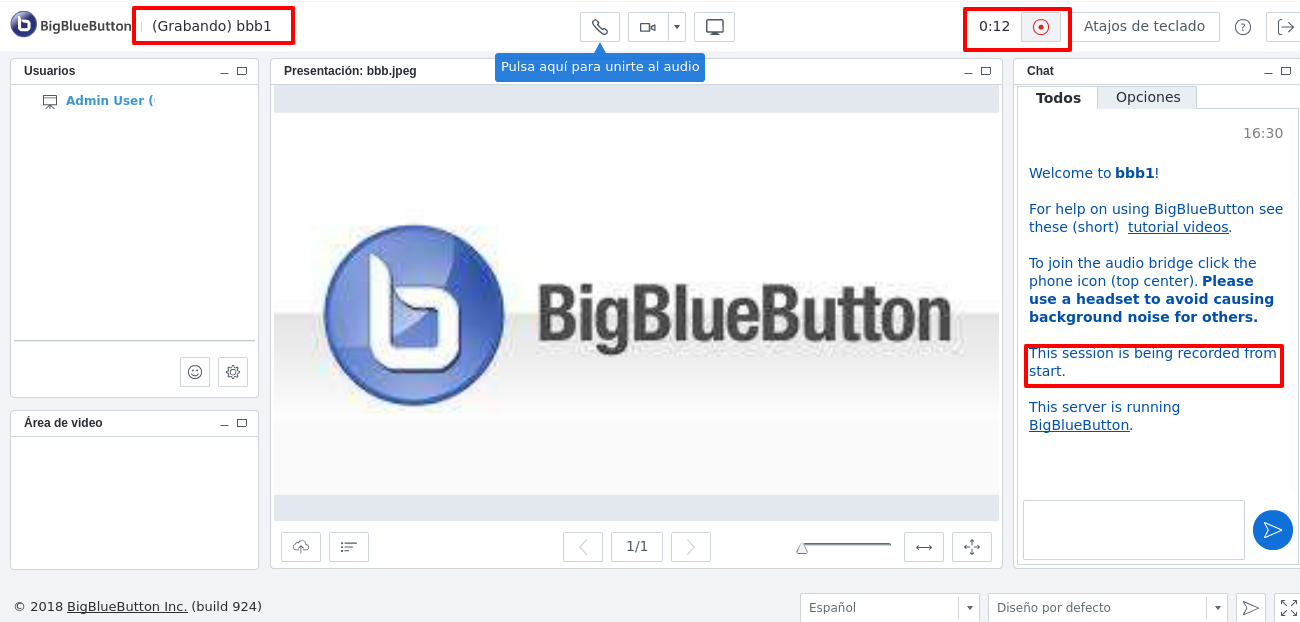
Task: Maximize the Usuarios panel
Action: tap(242, 71)
